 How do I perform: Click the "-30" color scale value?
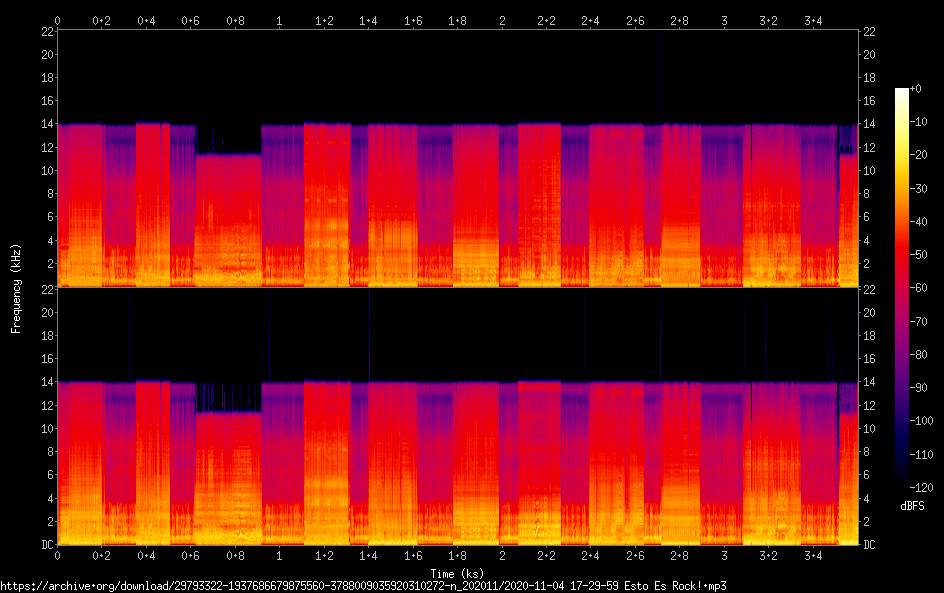[919, 188]
